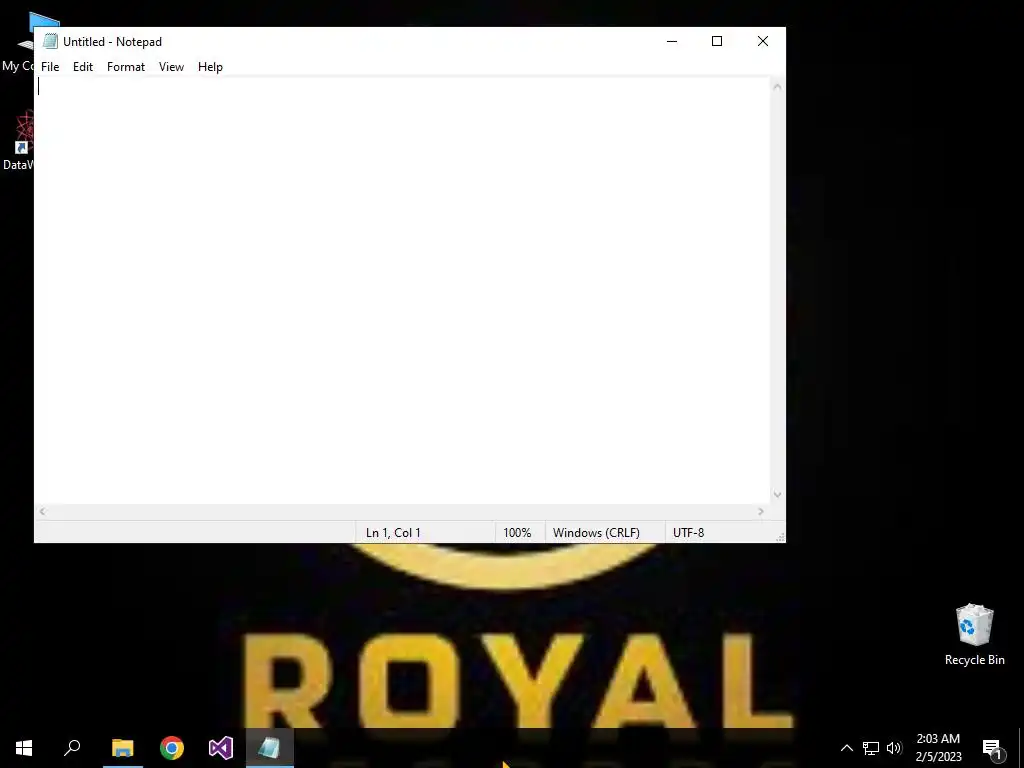Image resolution: width=1024 pixels, height=768 pixels.
Task: Open Visual Studio from the taskbar
Action: pyautogui.click(x=221, y=748)
